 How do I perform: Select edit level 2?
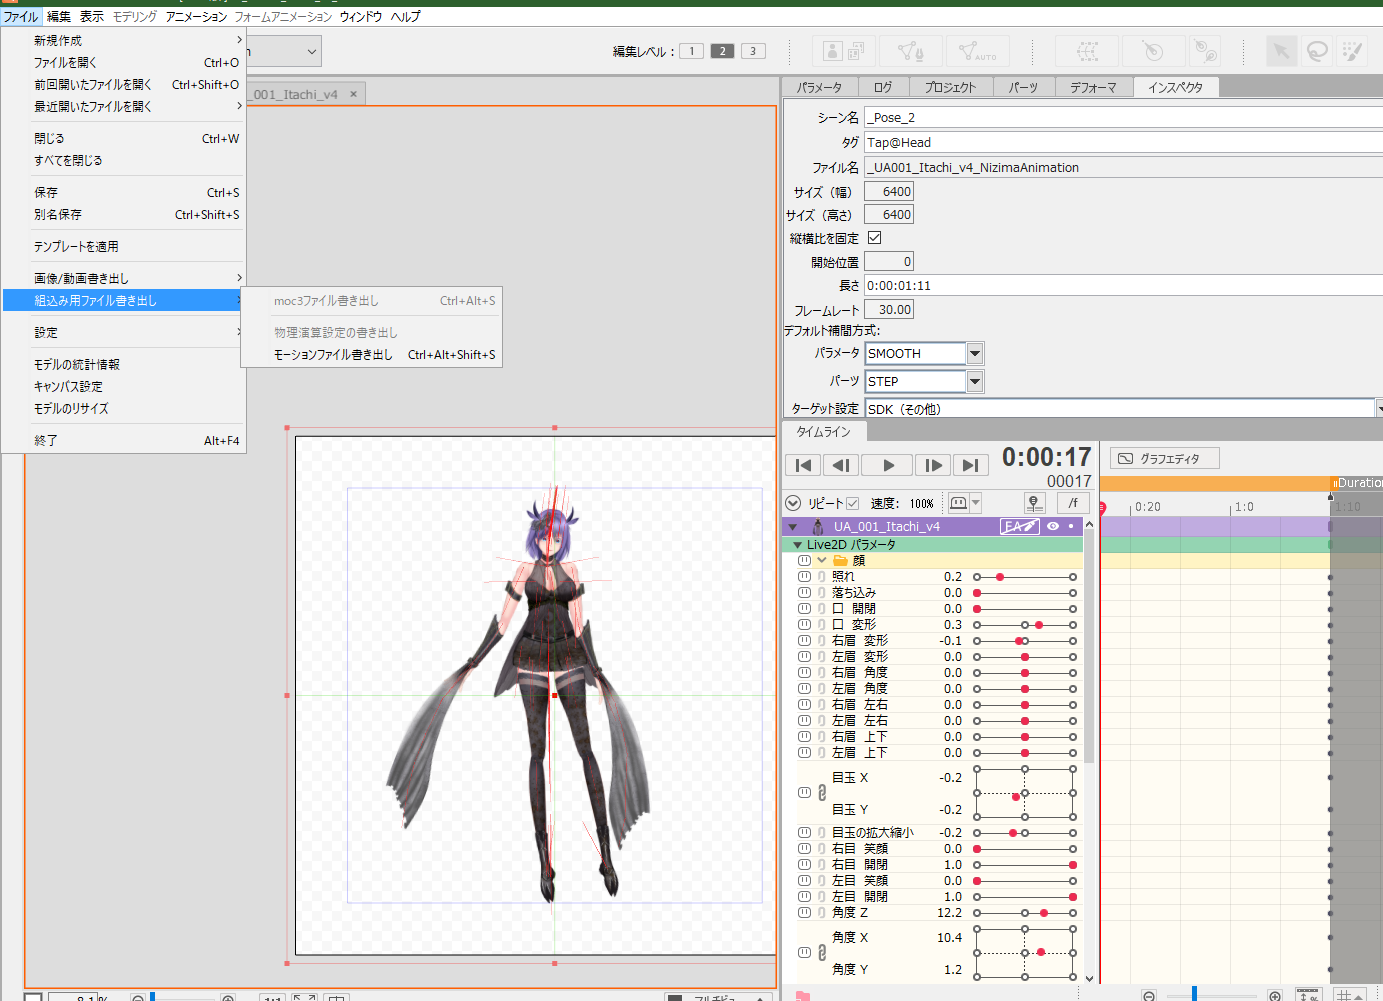pos(722,51)
